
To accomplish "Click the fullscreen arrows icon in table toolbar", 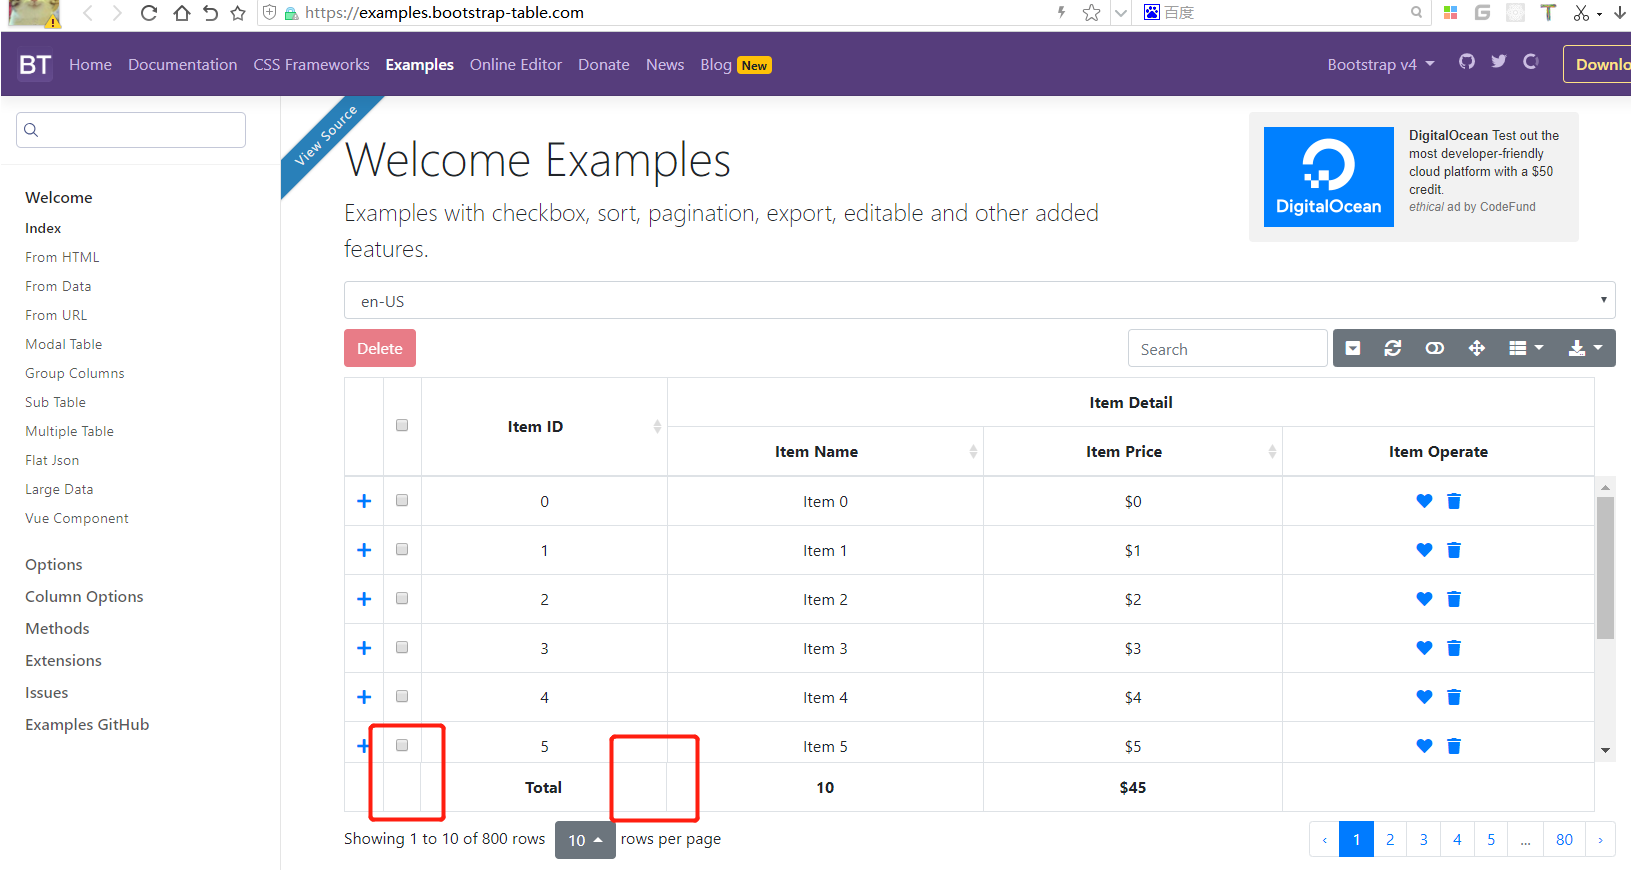I will click(1476, 348).
